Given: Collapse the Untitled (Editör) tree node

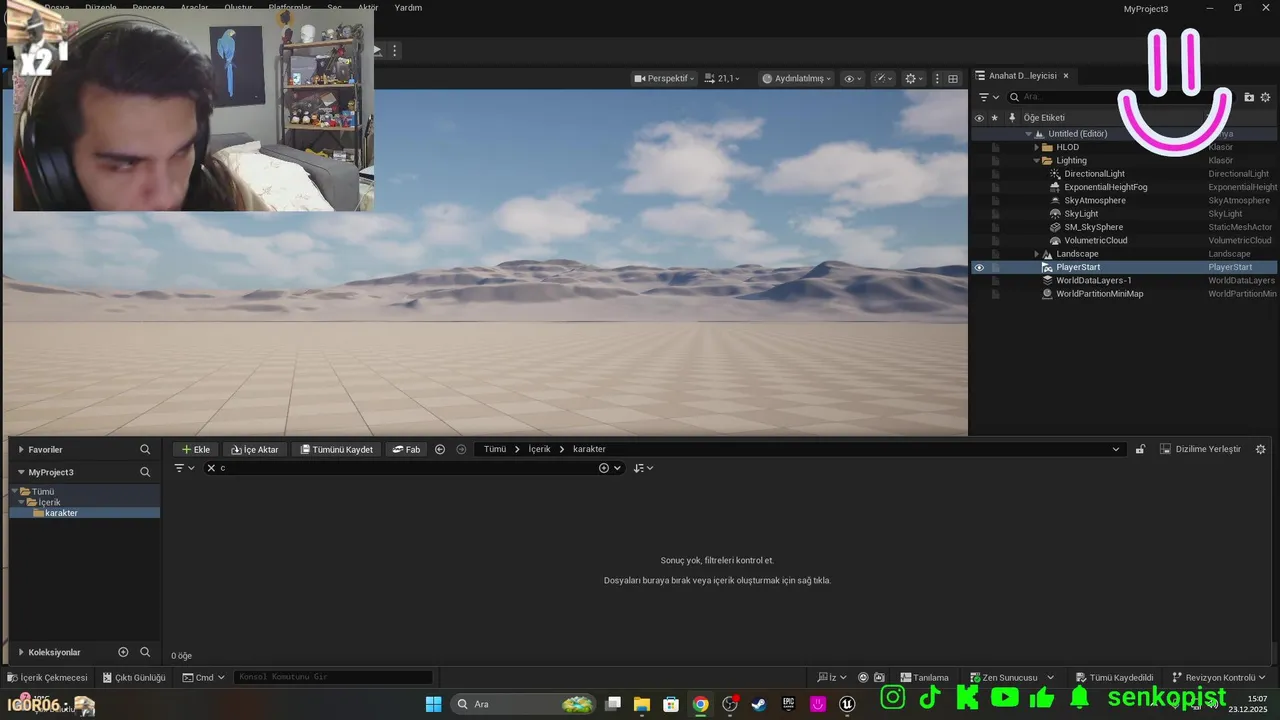Looking at the screenshot, I should point(1028,134).
